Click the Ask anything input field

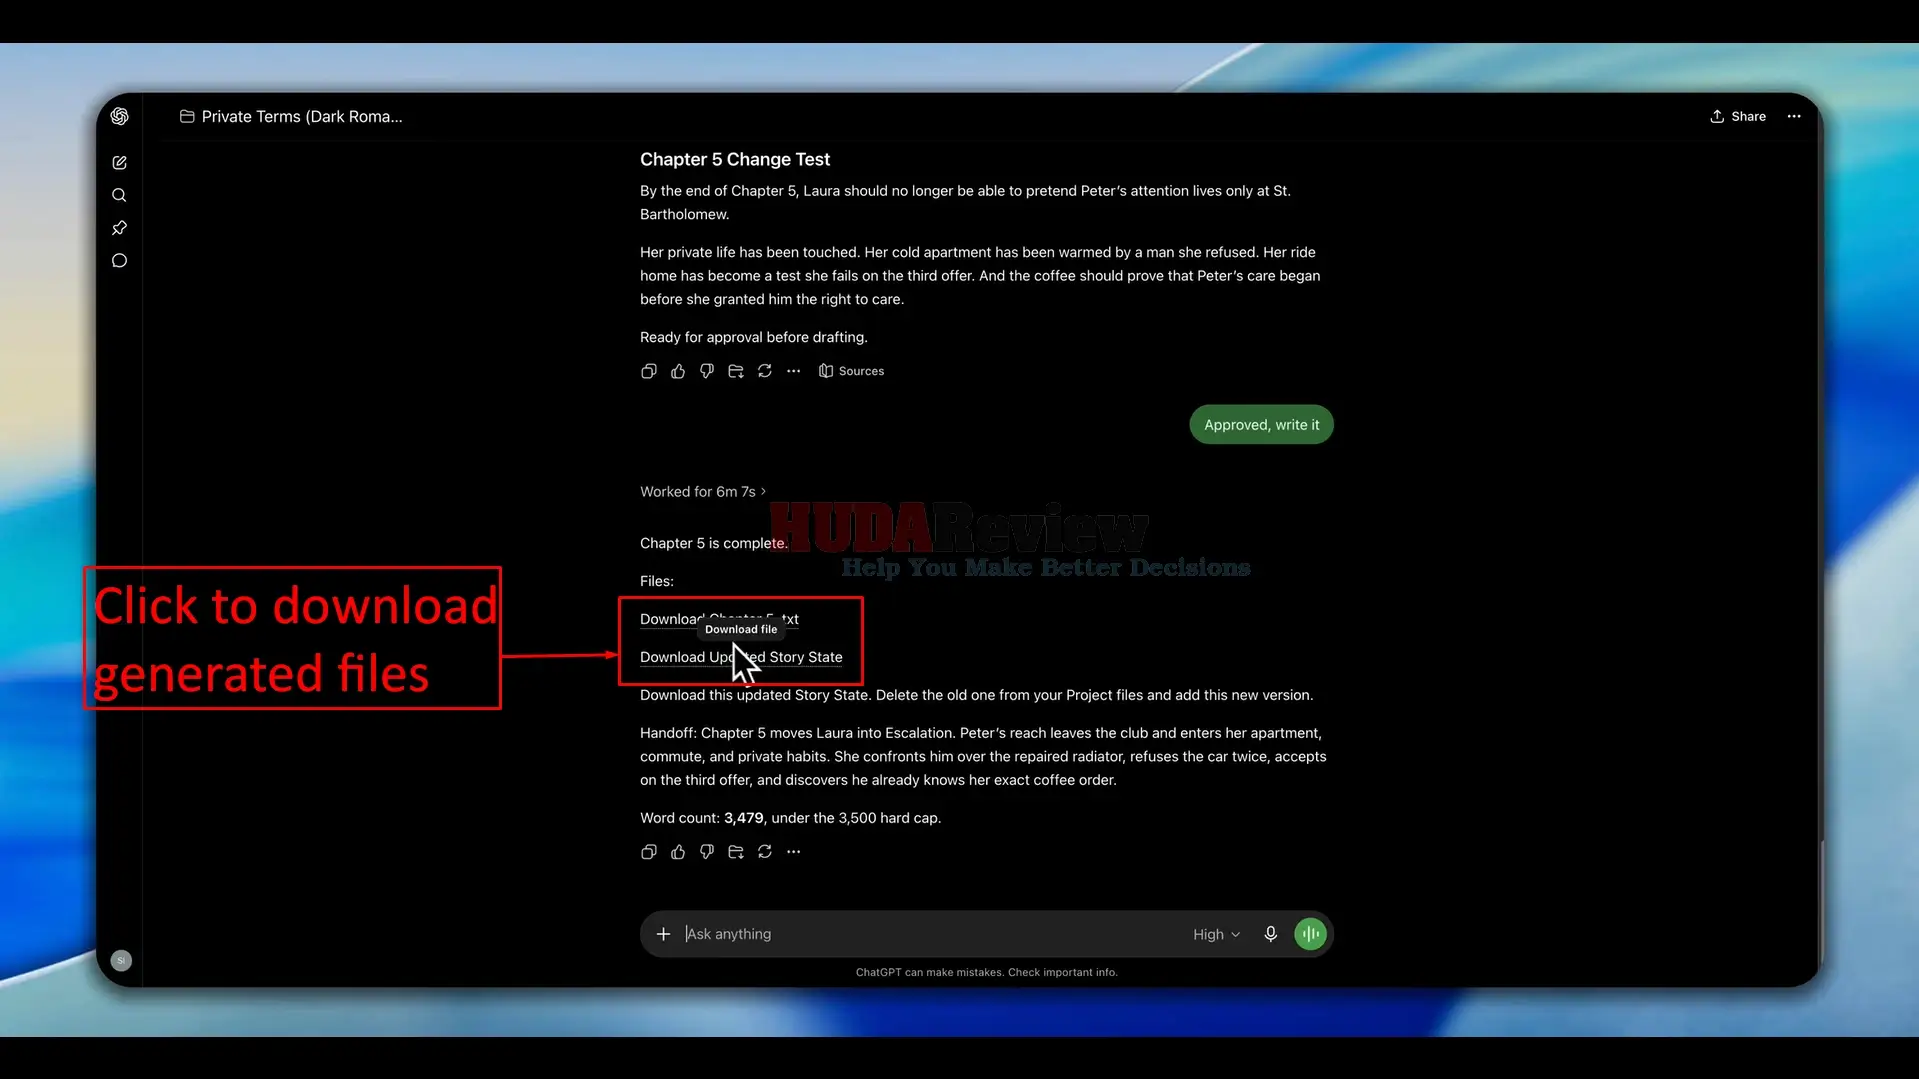(x=930, y=934)
